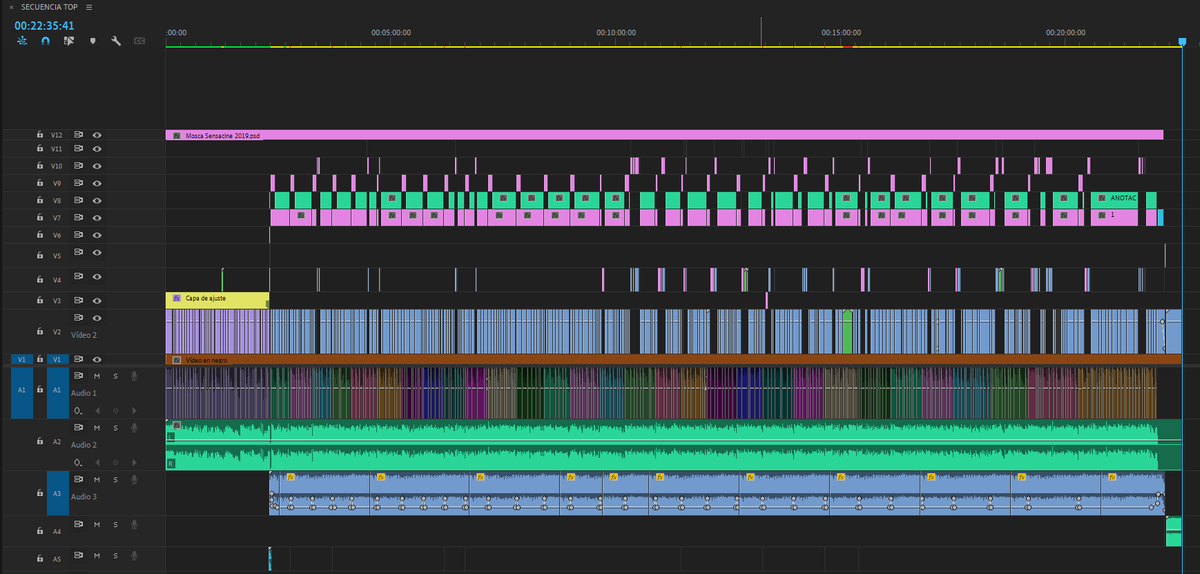Toggle sync lock on Audio 3

coord(79,480)
